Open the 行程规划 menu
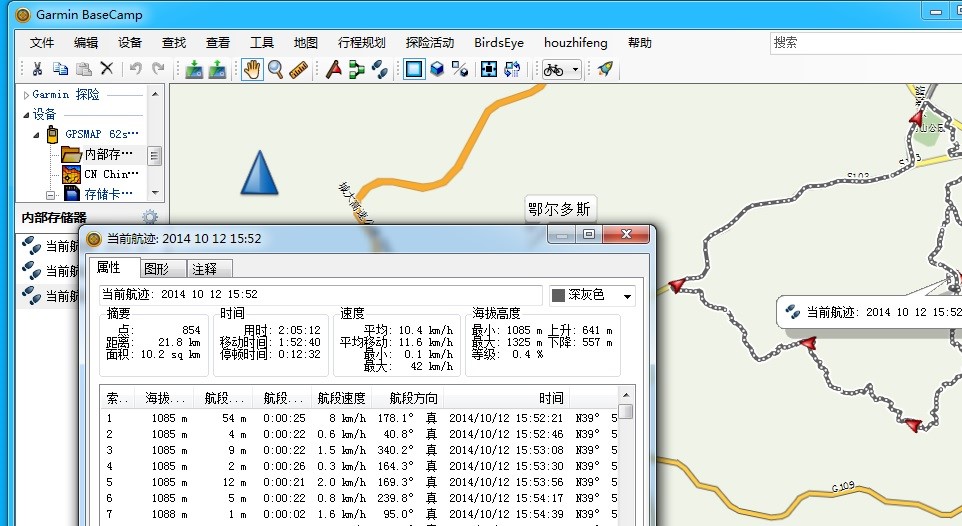The height and width of the screenshot is (526, 962). (361, 42)
